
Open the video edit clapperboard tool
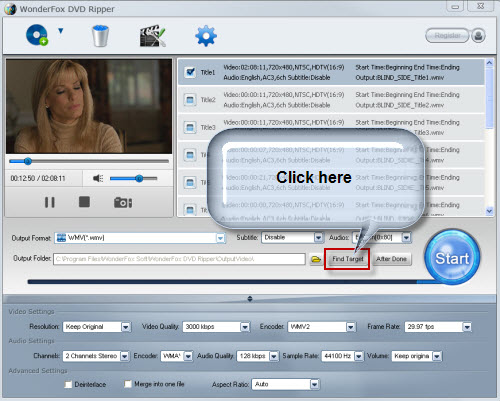(152, 35)
